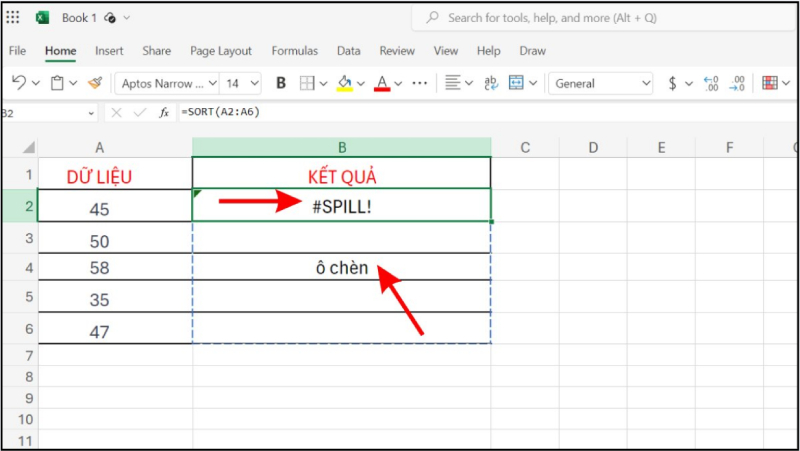800x451 pixels.
Task: Toggle Bold formatting
Action: (281, 83)
